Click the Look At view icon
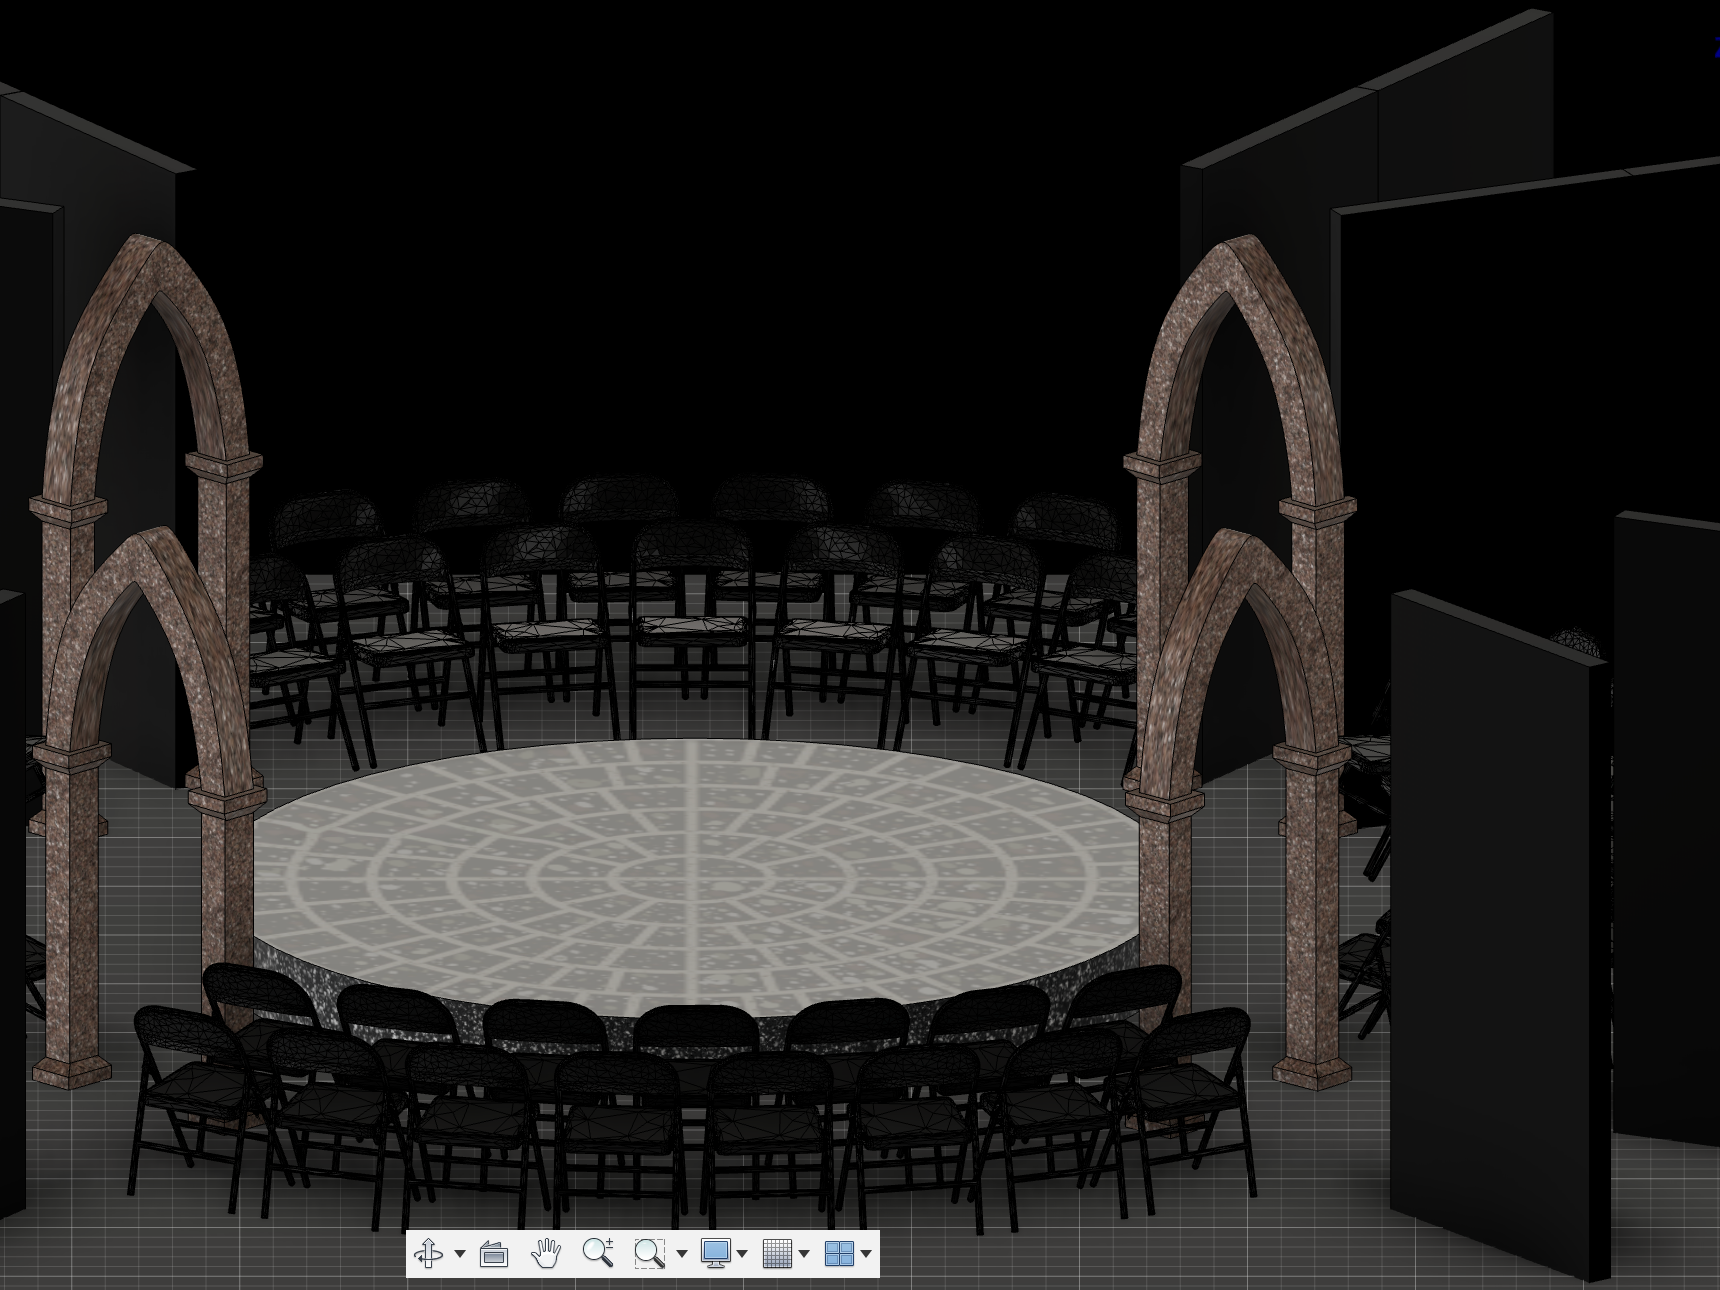The height and width of the screenshot is (1290, 1720). click(494, 1254)
